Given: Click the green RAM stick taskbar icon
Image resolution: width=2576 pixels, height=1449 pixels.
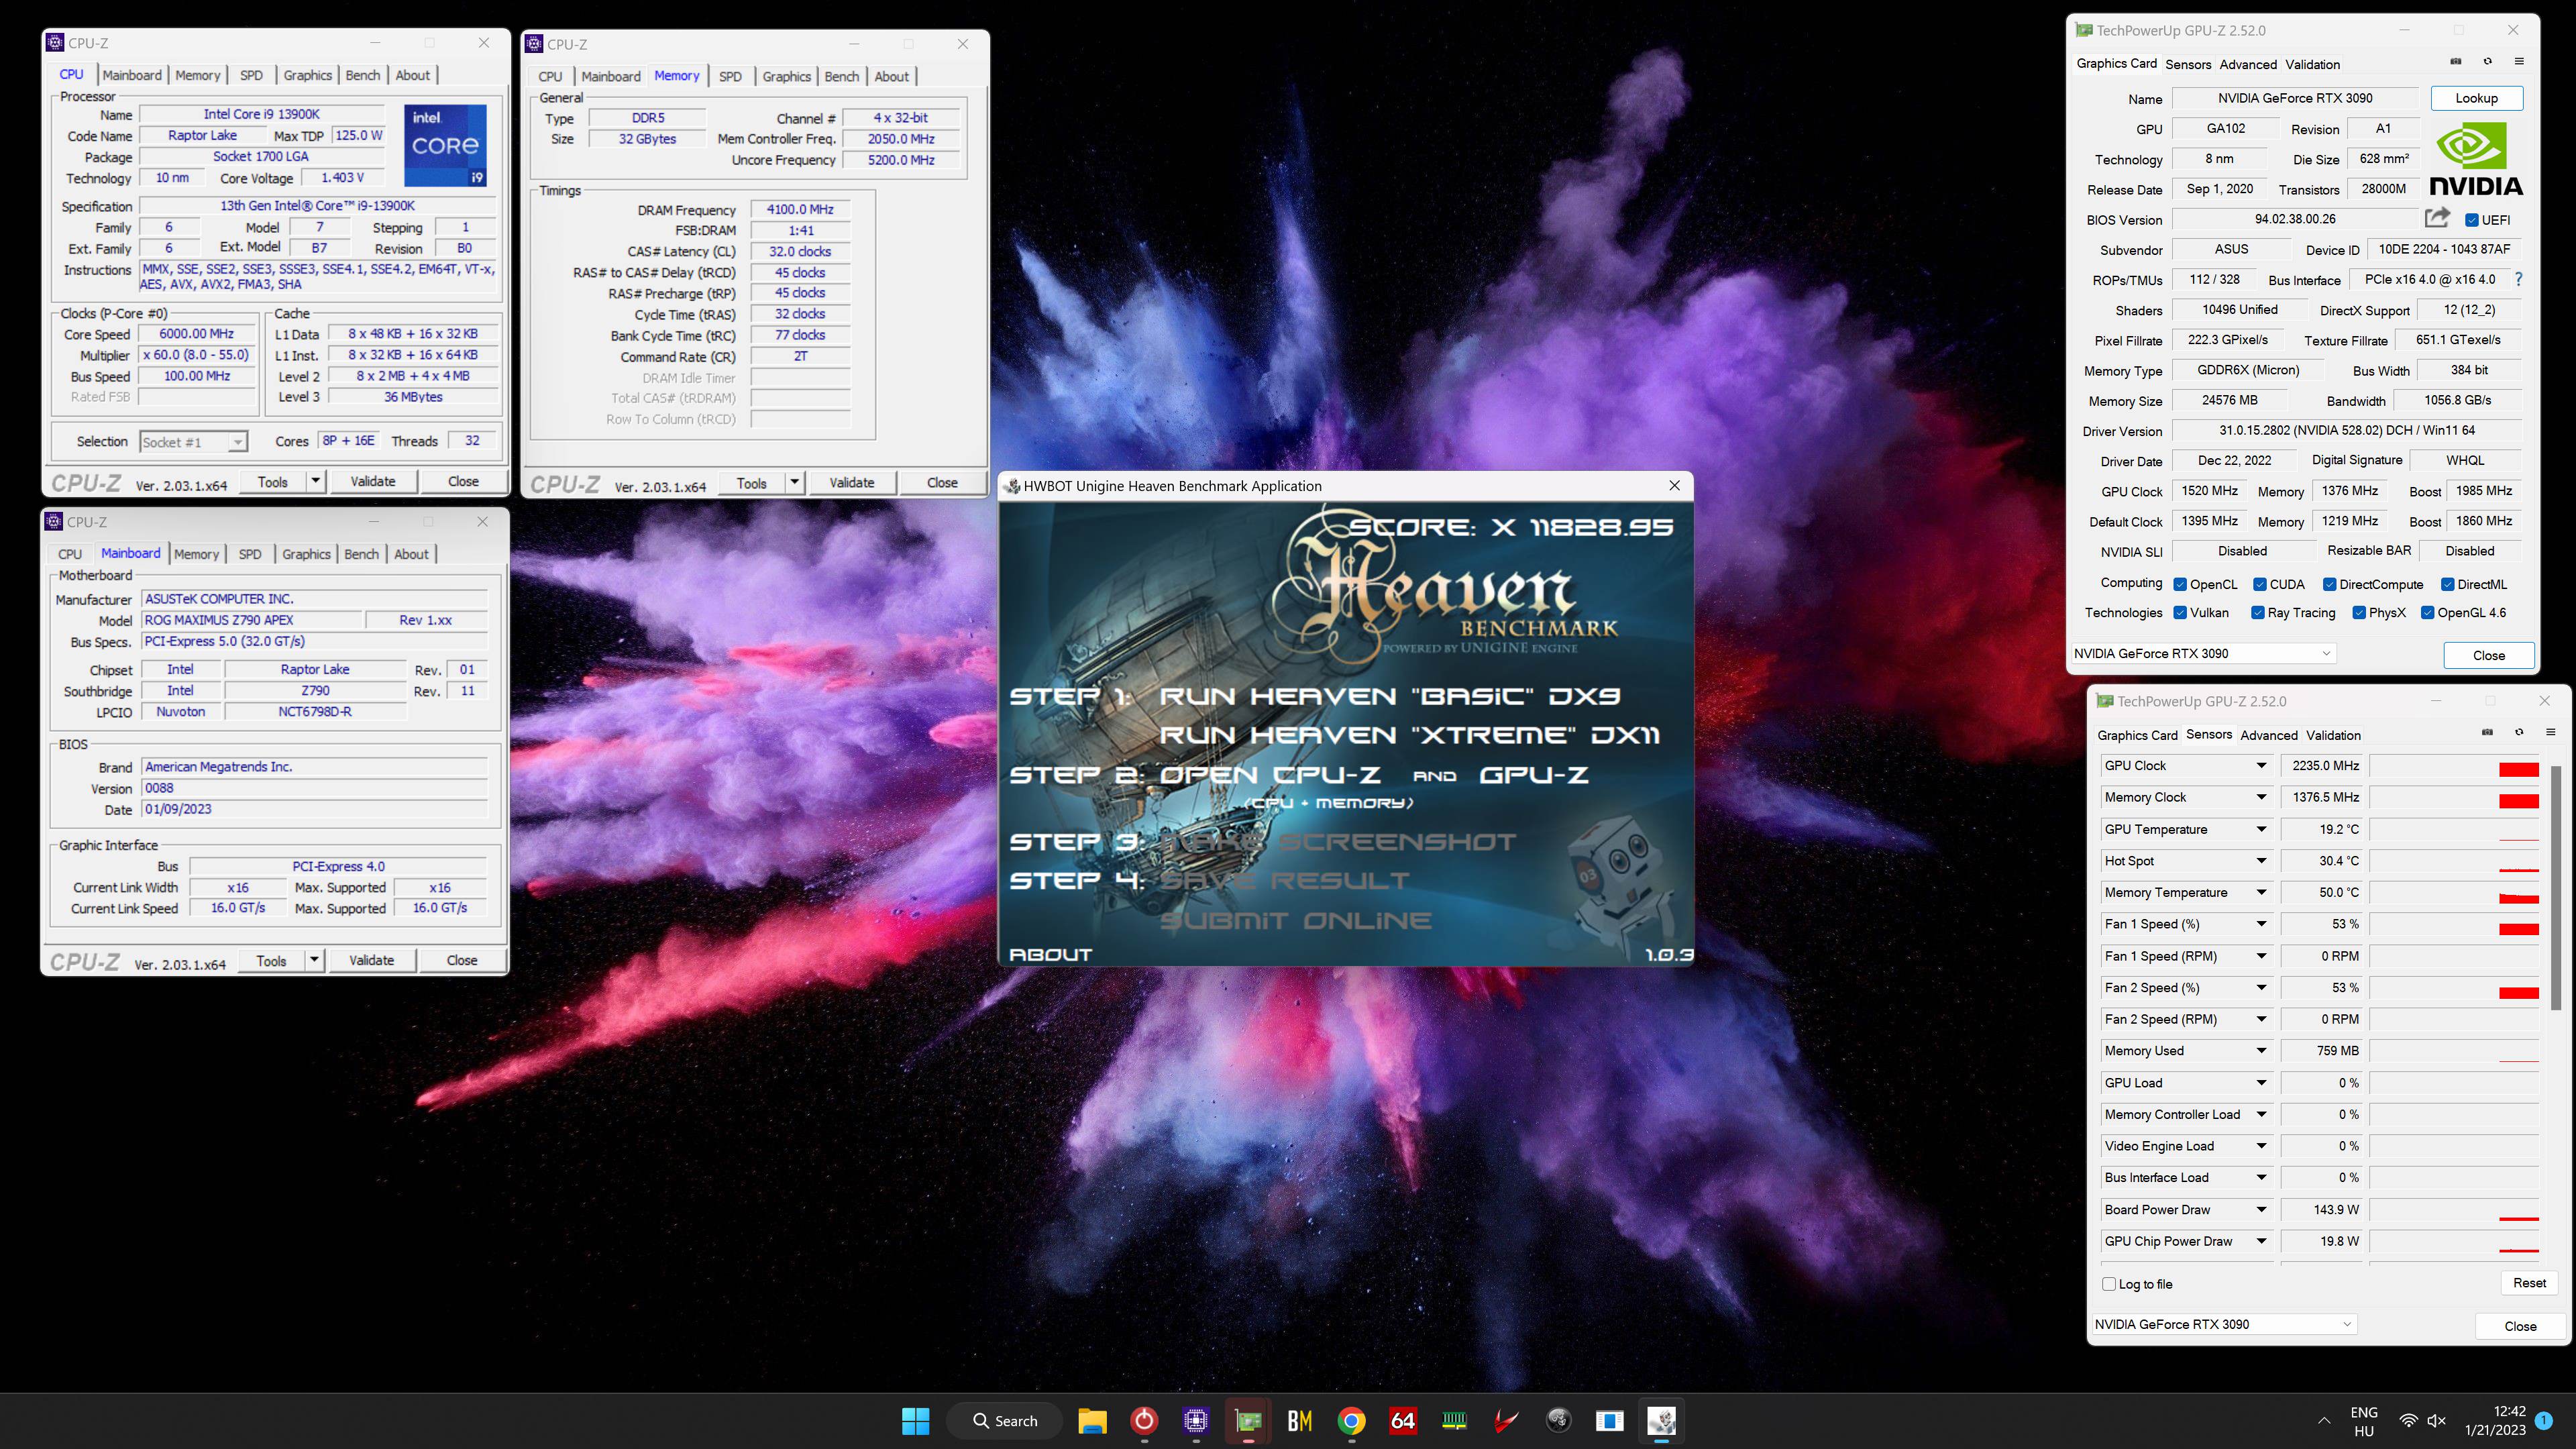Looking at the screenshot, I should (1455, 1420).
